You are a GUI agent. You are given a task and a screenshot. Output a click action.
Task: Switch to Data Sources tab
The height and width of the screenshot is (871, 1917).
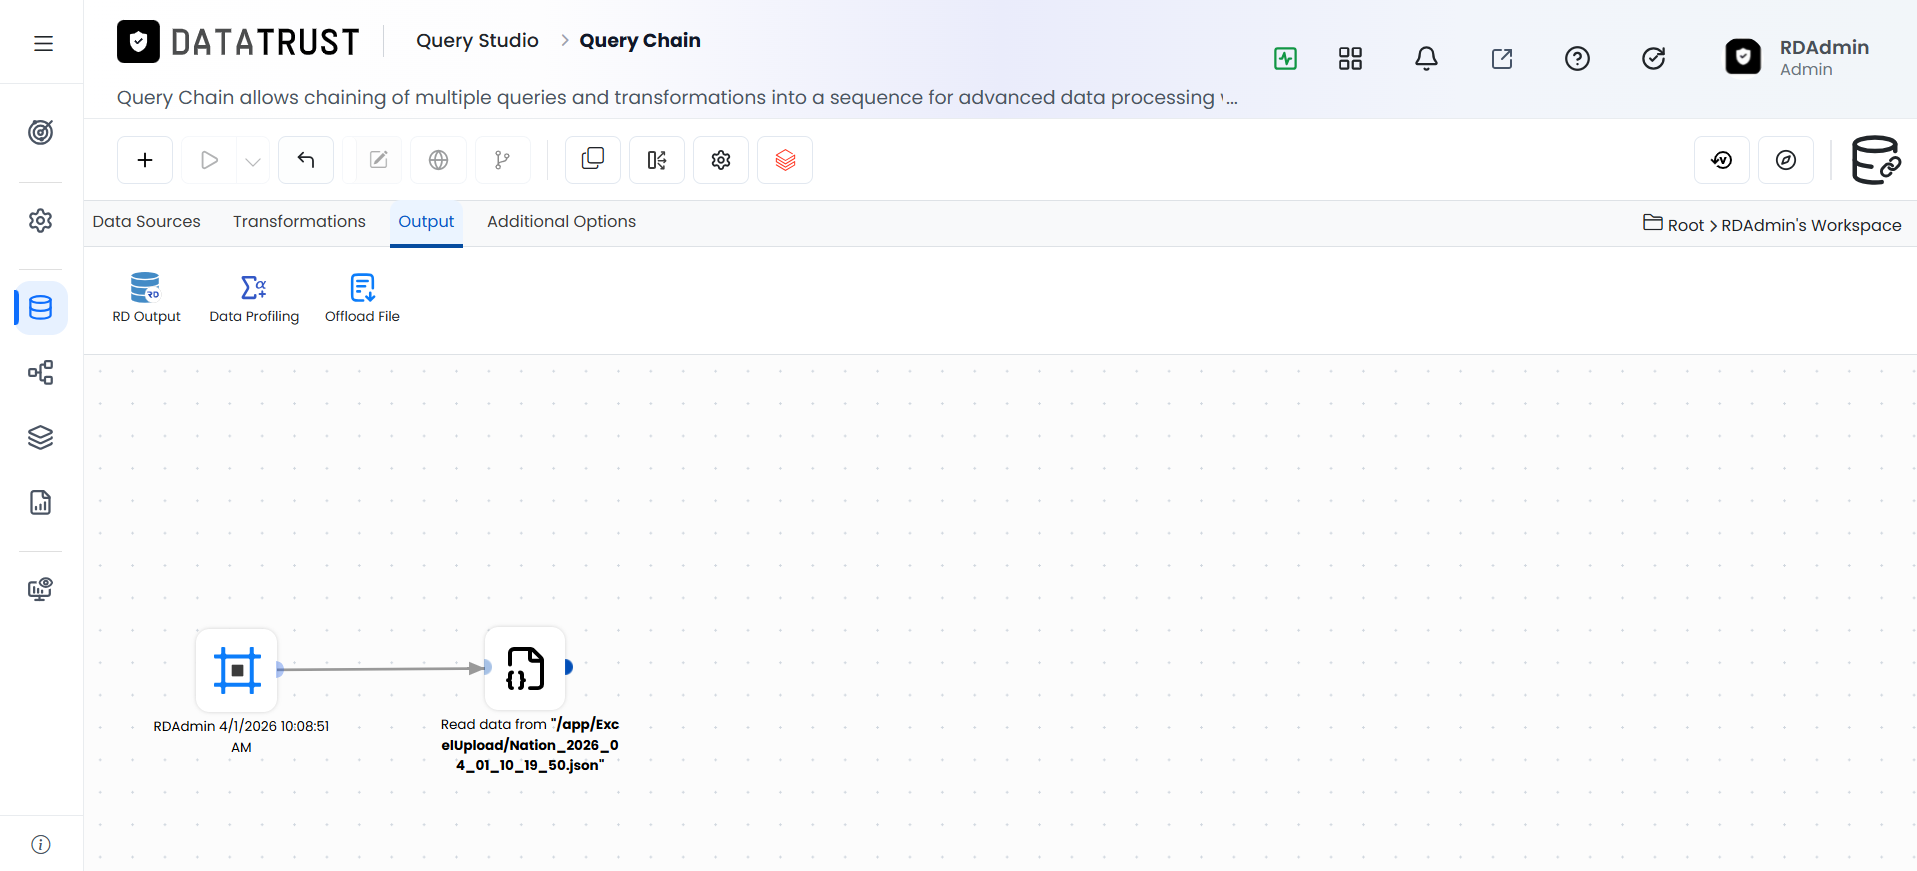click(147, 222)
